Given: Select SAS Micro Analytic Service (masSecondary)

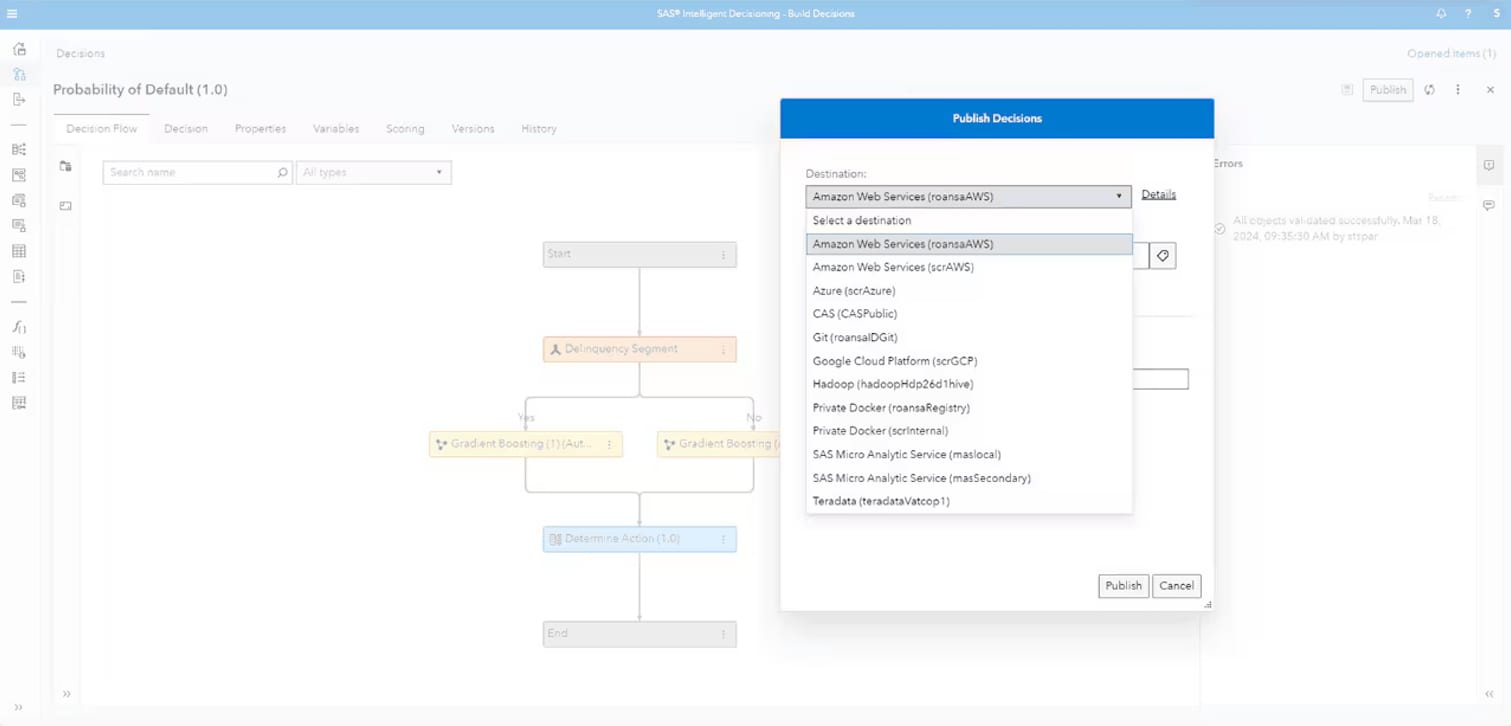Looking at the screenshot, I should point(969,478).
